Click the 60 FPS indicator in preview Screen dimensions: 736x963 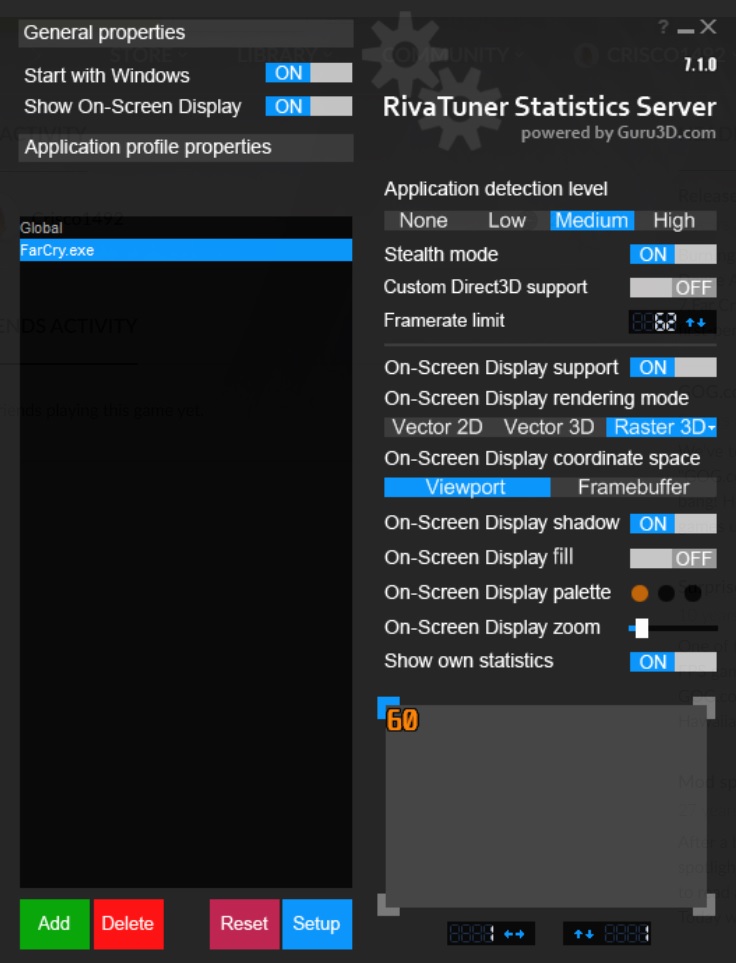pyautogui.click(x=402, y=720)
